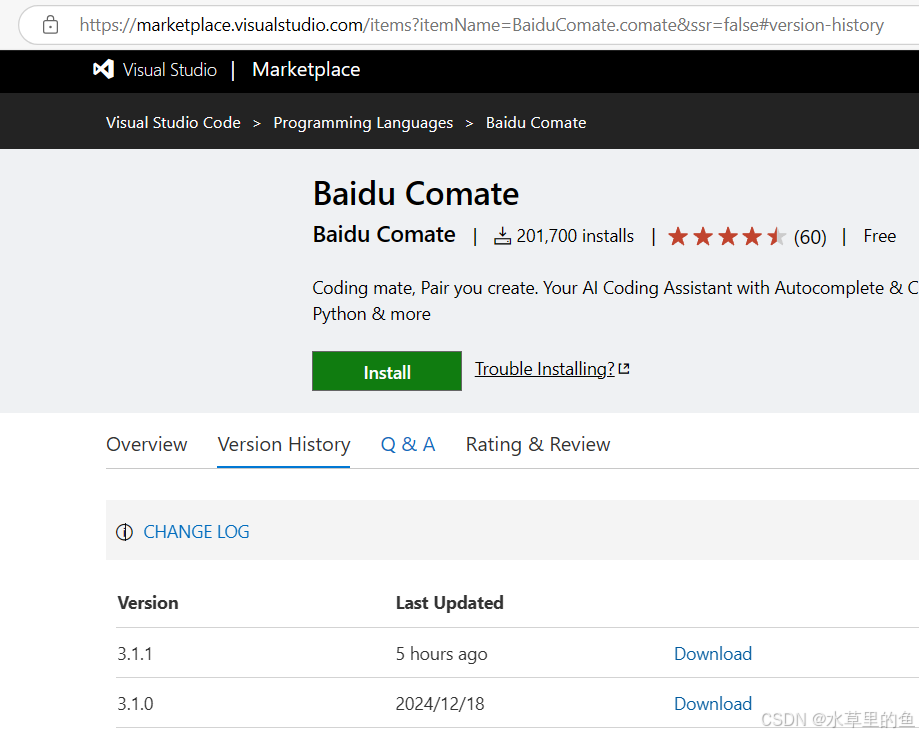
Task: Click the '5 hours ago' cell
Action: click(441, 654)
